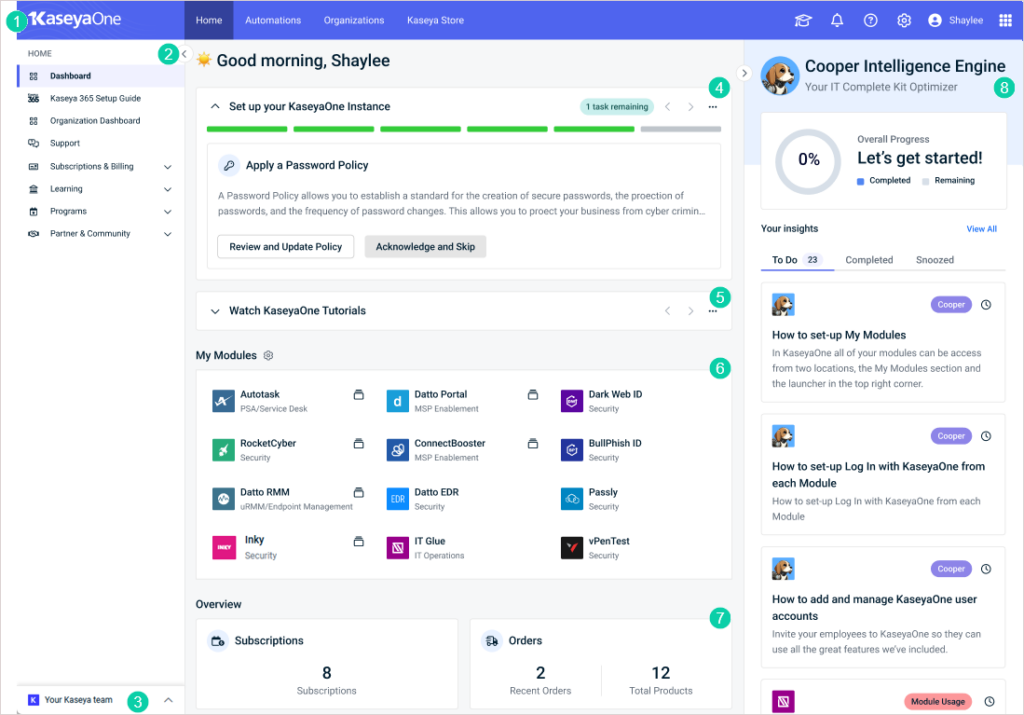Launch the ConnectBooster module

(x=436, y=450)
